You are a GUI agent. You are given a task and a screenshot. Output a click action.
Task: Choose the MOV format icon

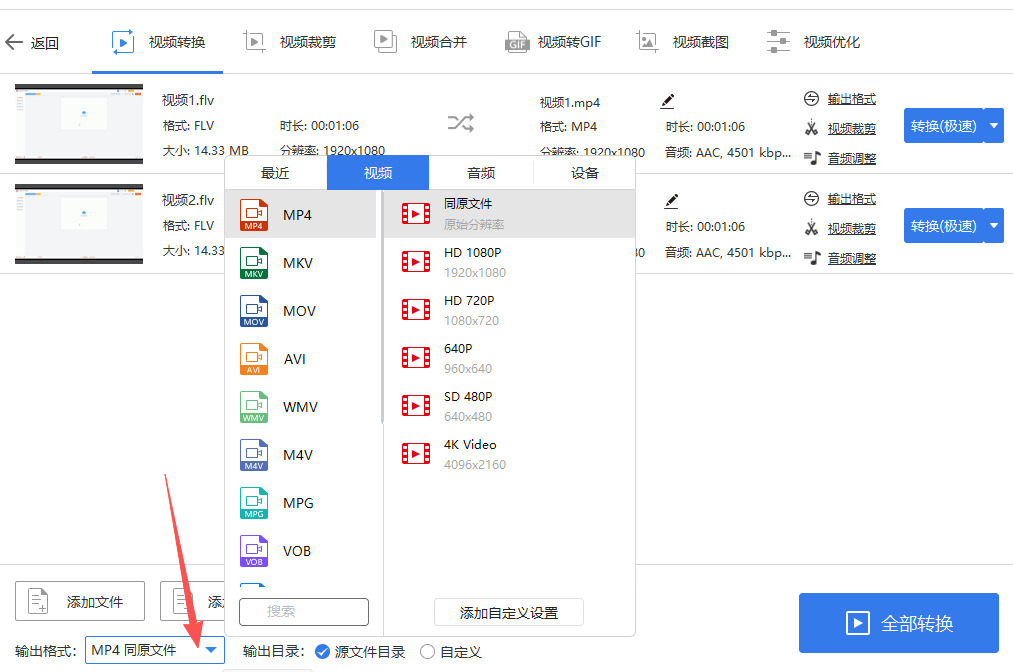254,311
